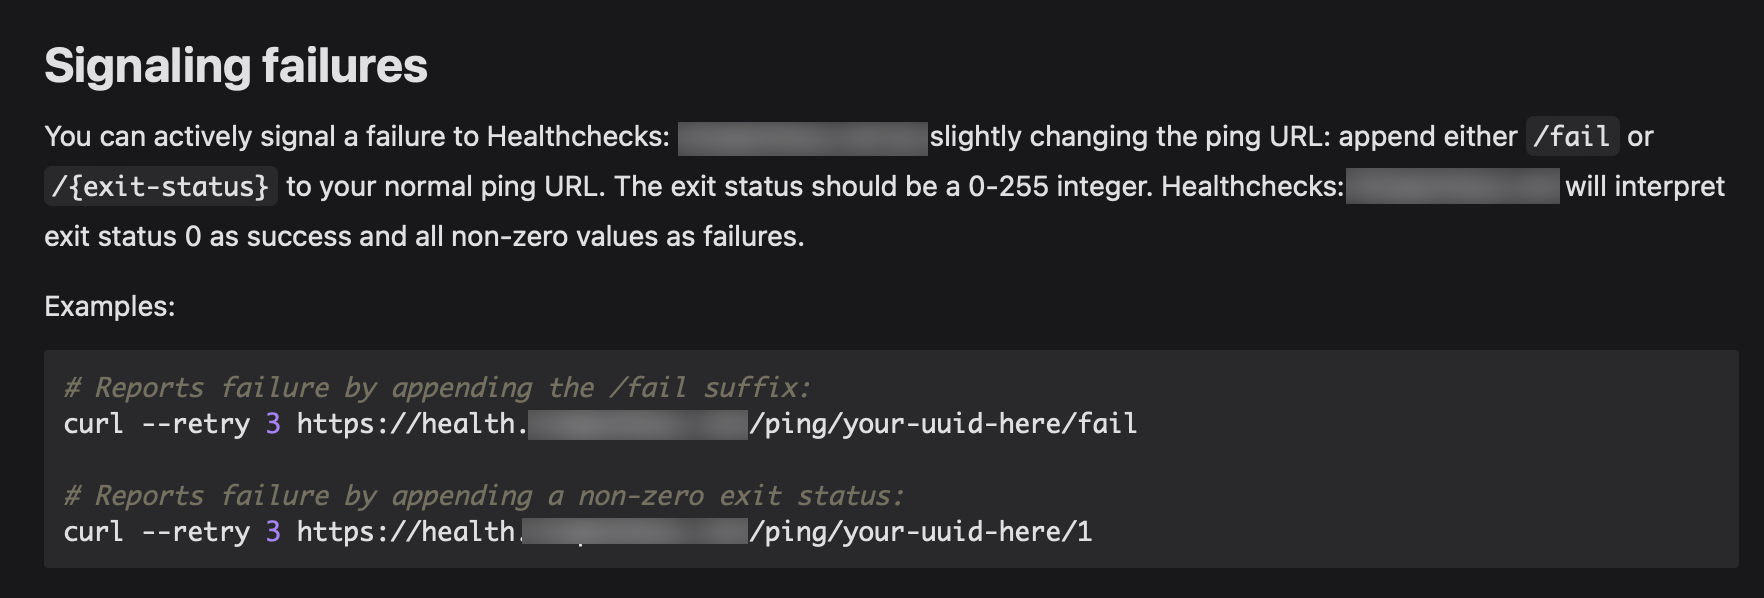Click "https://health." in the first command
The image size is (1764, 598).
[412, 424]
